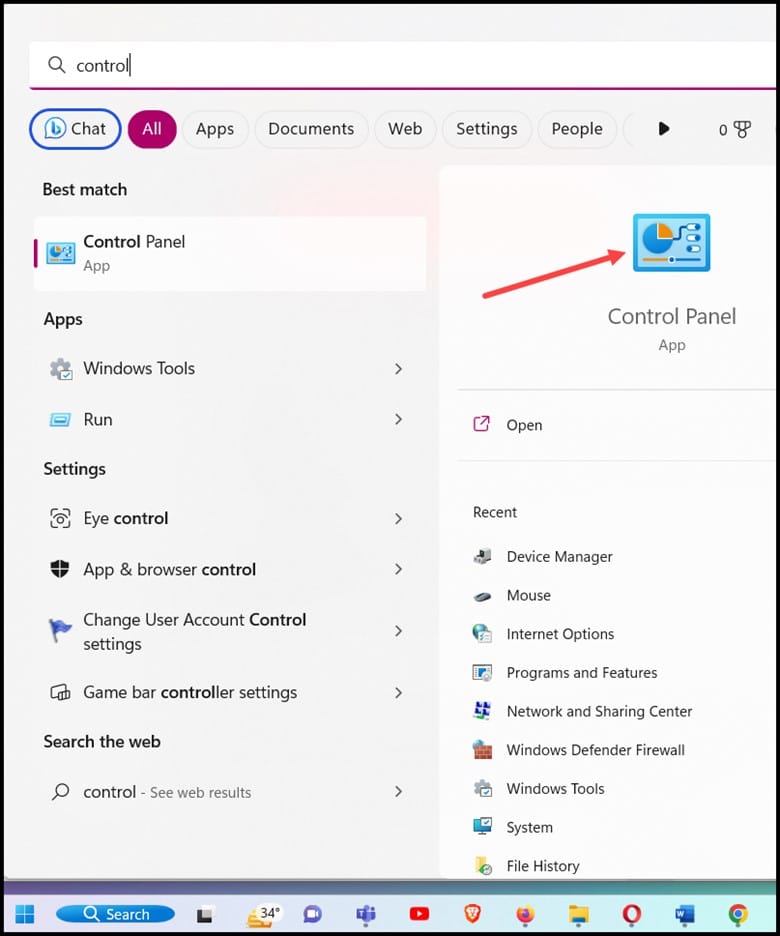Viewport: 780px width, 936px height.
Task: Click 'Mouse' in the Recent list
Action: [x=528, y=595]
